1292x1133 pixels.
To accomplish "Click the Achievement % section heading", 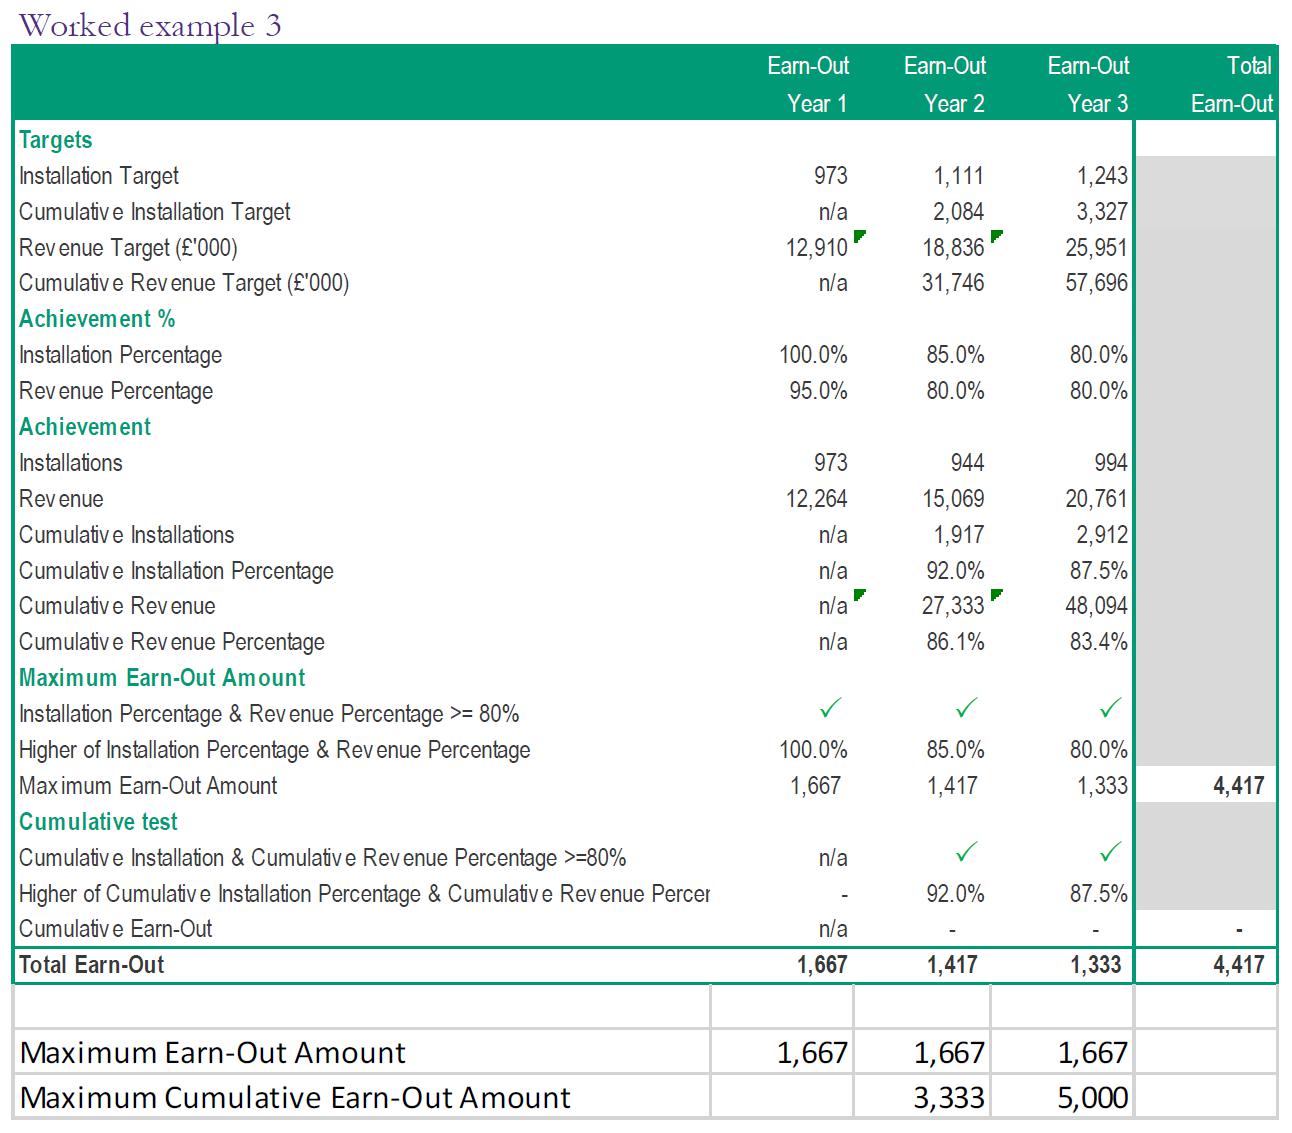I will click(x=97, y=319).
